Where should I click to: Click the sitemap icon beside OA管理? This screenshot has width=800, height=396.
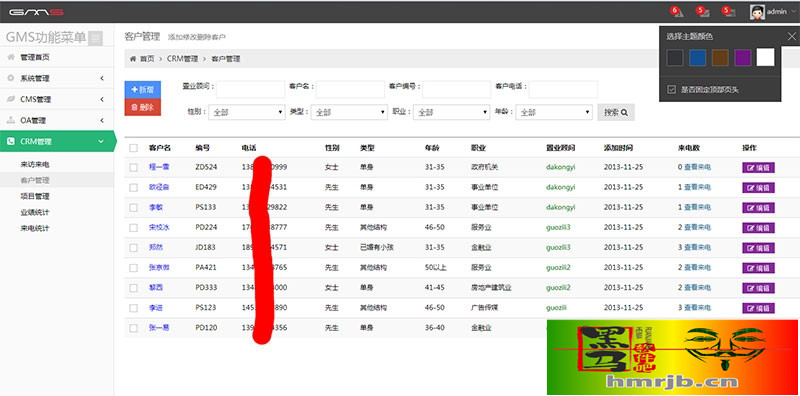(11, 120)
